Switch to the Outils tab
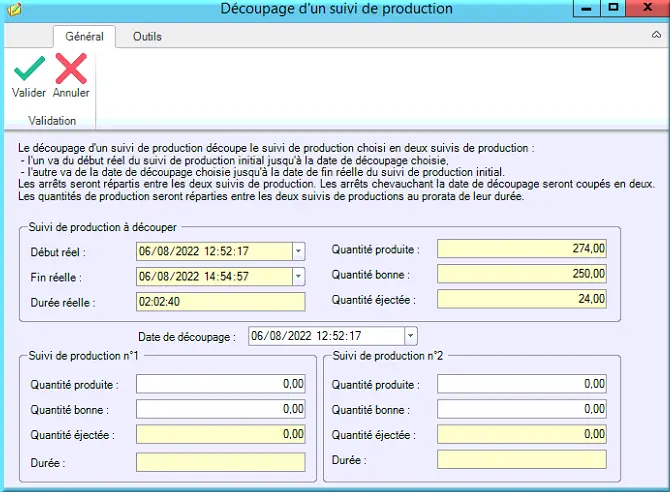 click(x=147, y=37)
